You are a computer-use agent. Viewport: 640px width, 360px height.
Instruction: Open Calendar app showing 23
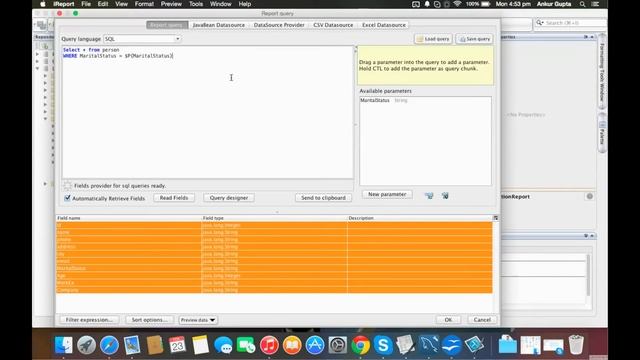(177, 345)
